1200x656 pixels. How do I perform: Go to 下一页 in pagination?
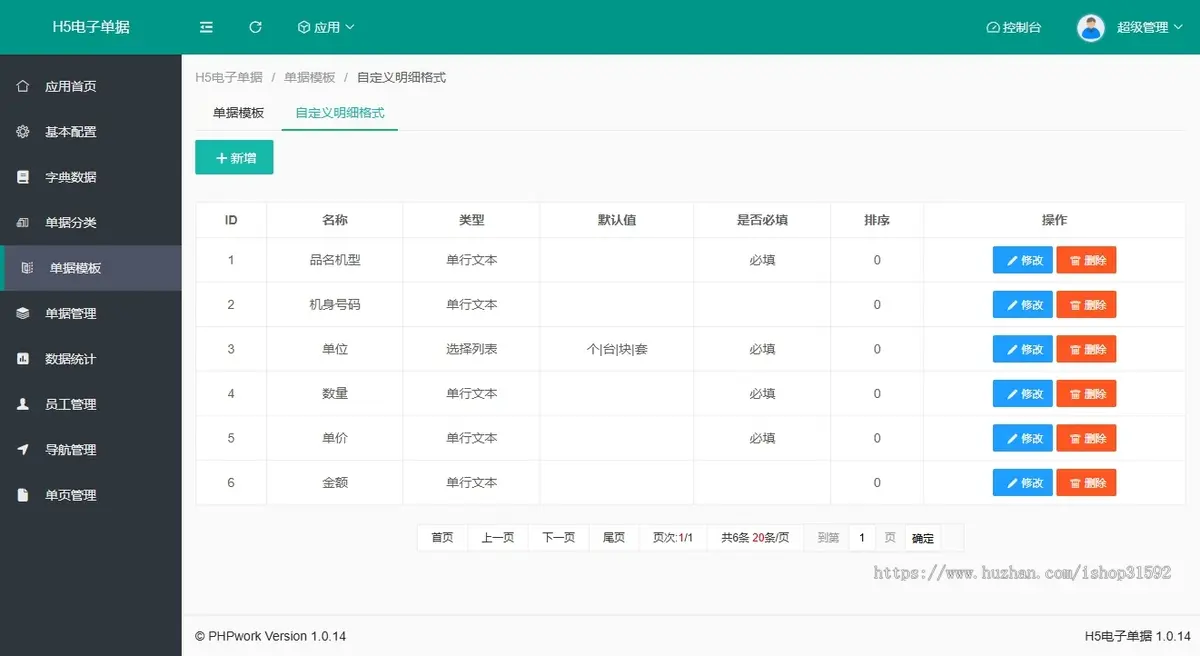coord(558,538)
